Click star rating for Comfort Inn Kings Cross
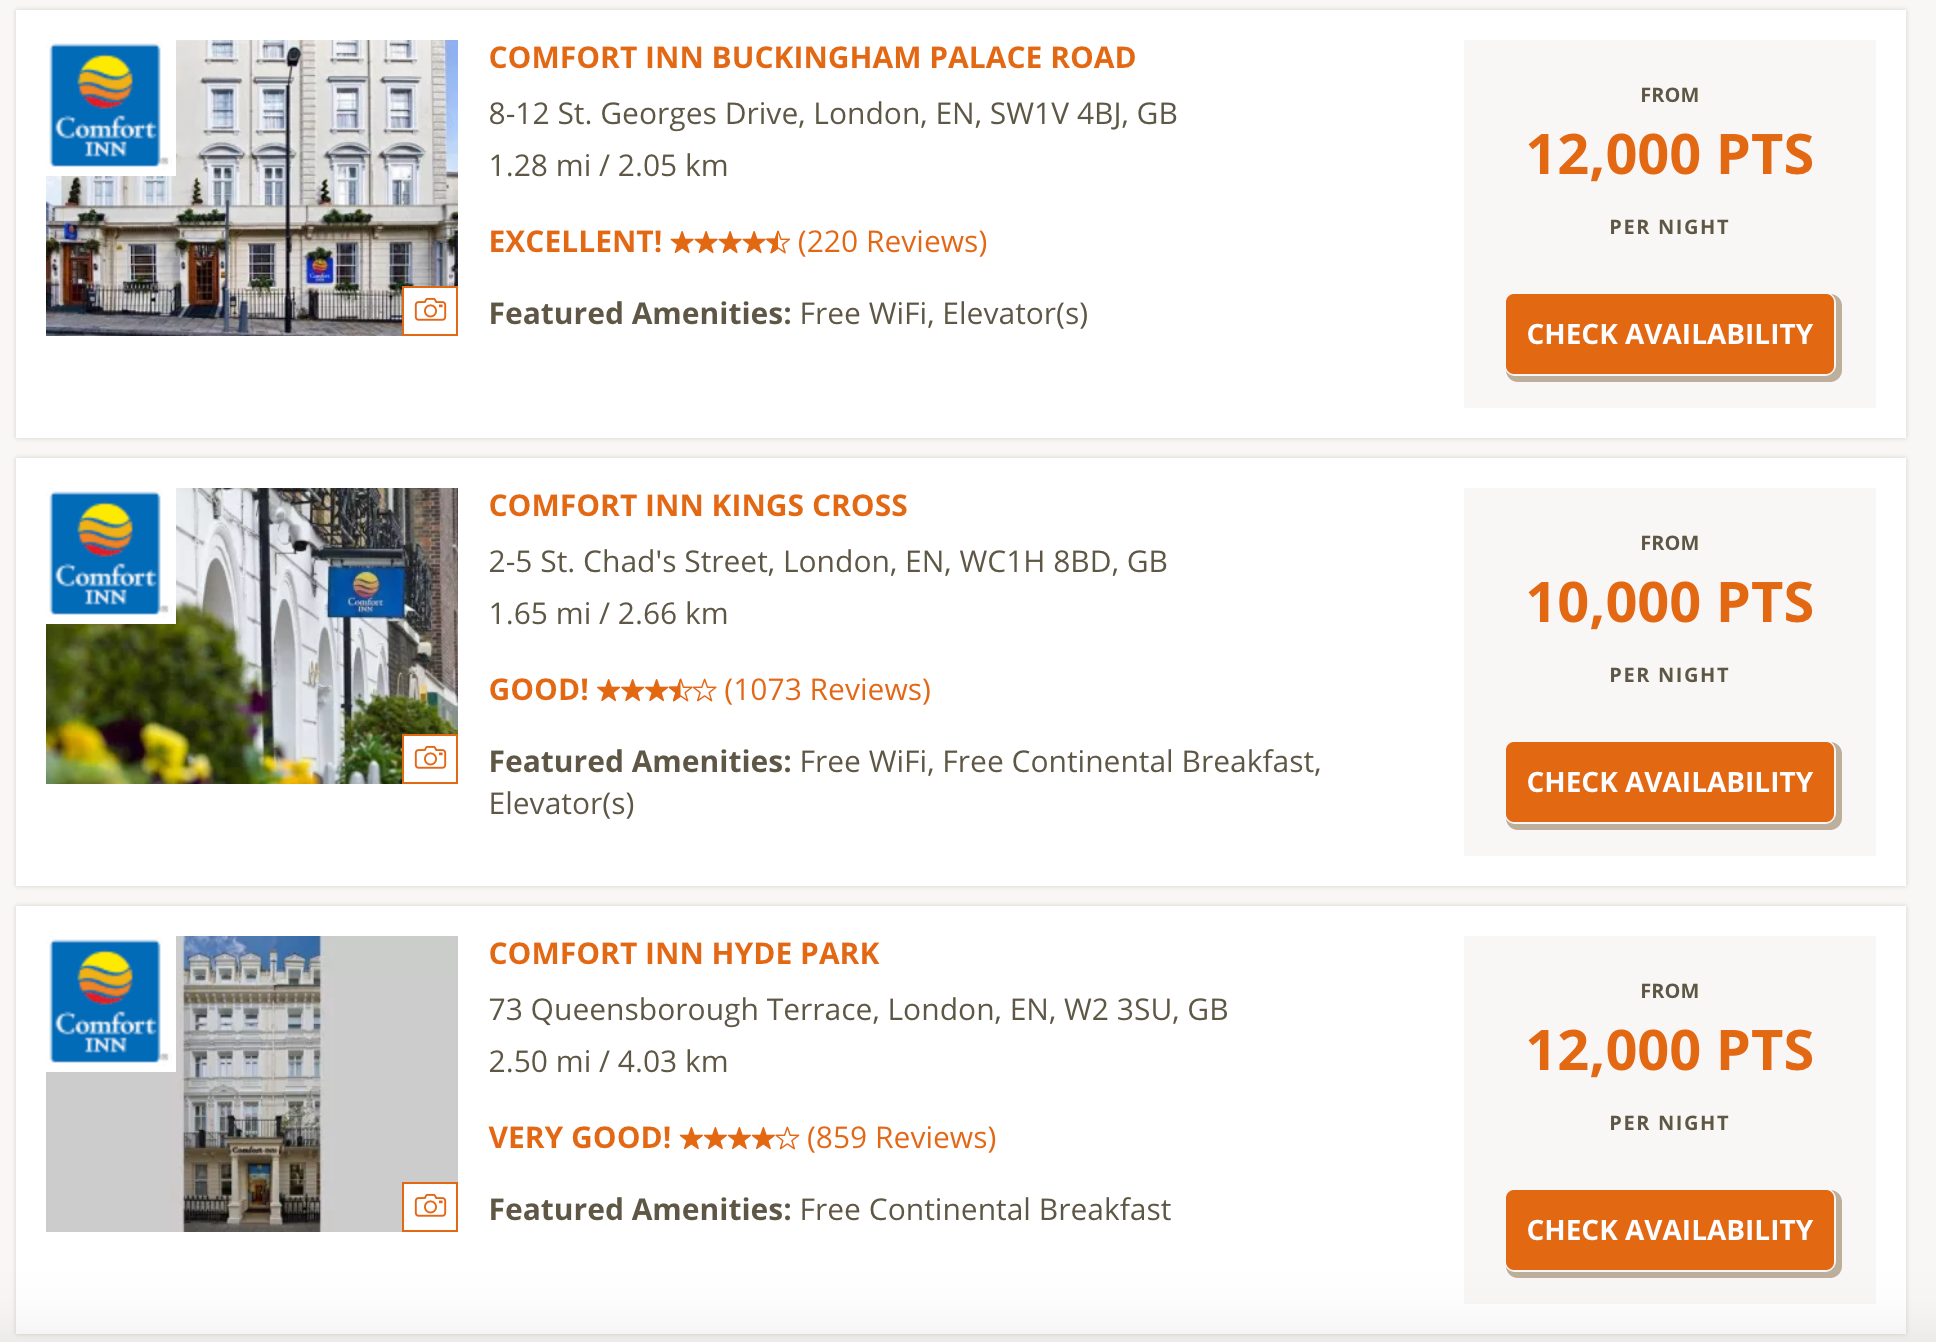1936x1342 pixels. 656,691
